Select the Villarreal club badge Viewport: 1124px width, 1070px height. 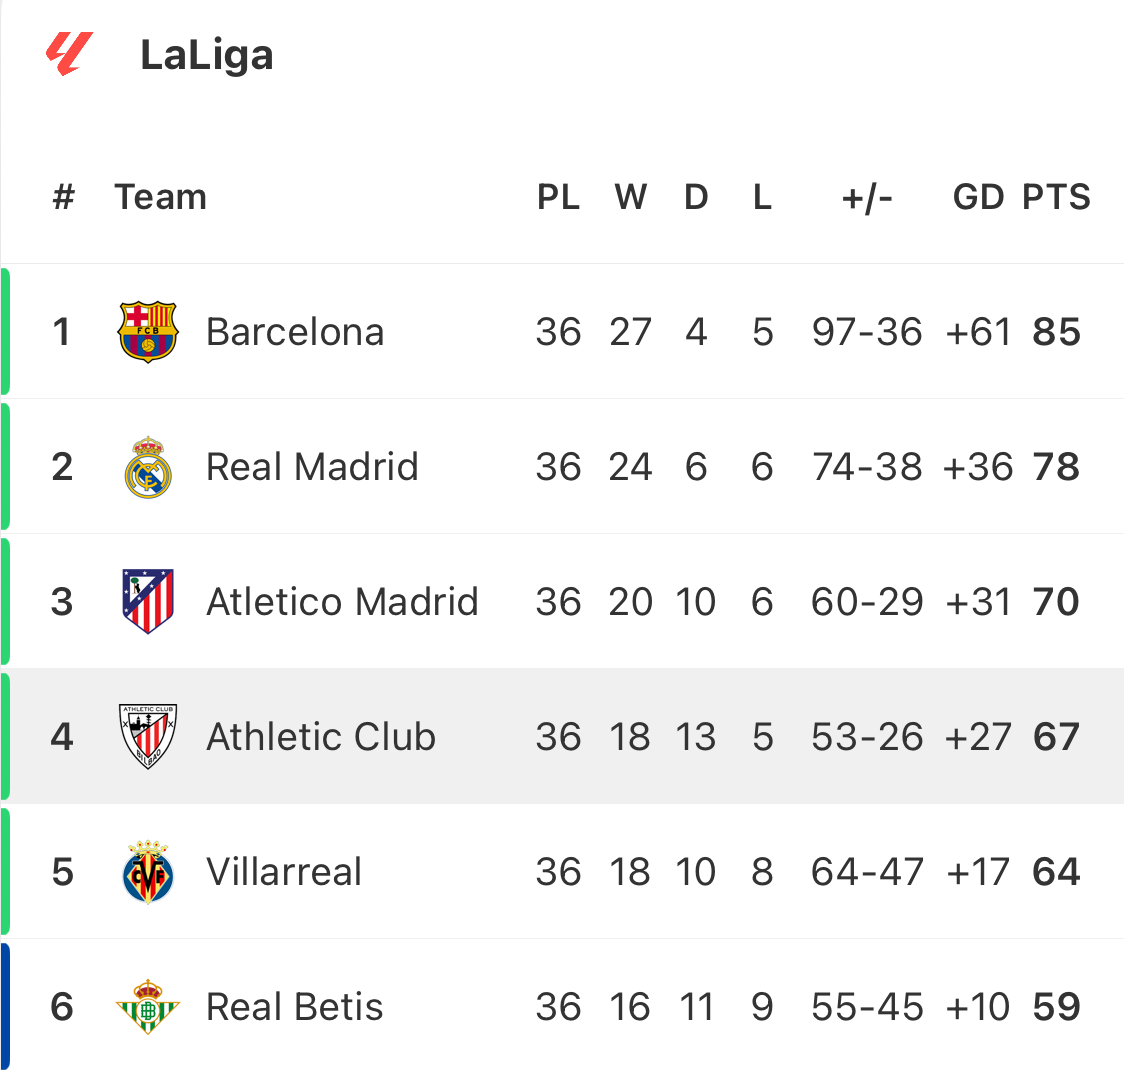tap(148, 871)
